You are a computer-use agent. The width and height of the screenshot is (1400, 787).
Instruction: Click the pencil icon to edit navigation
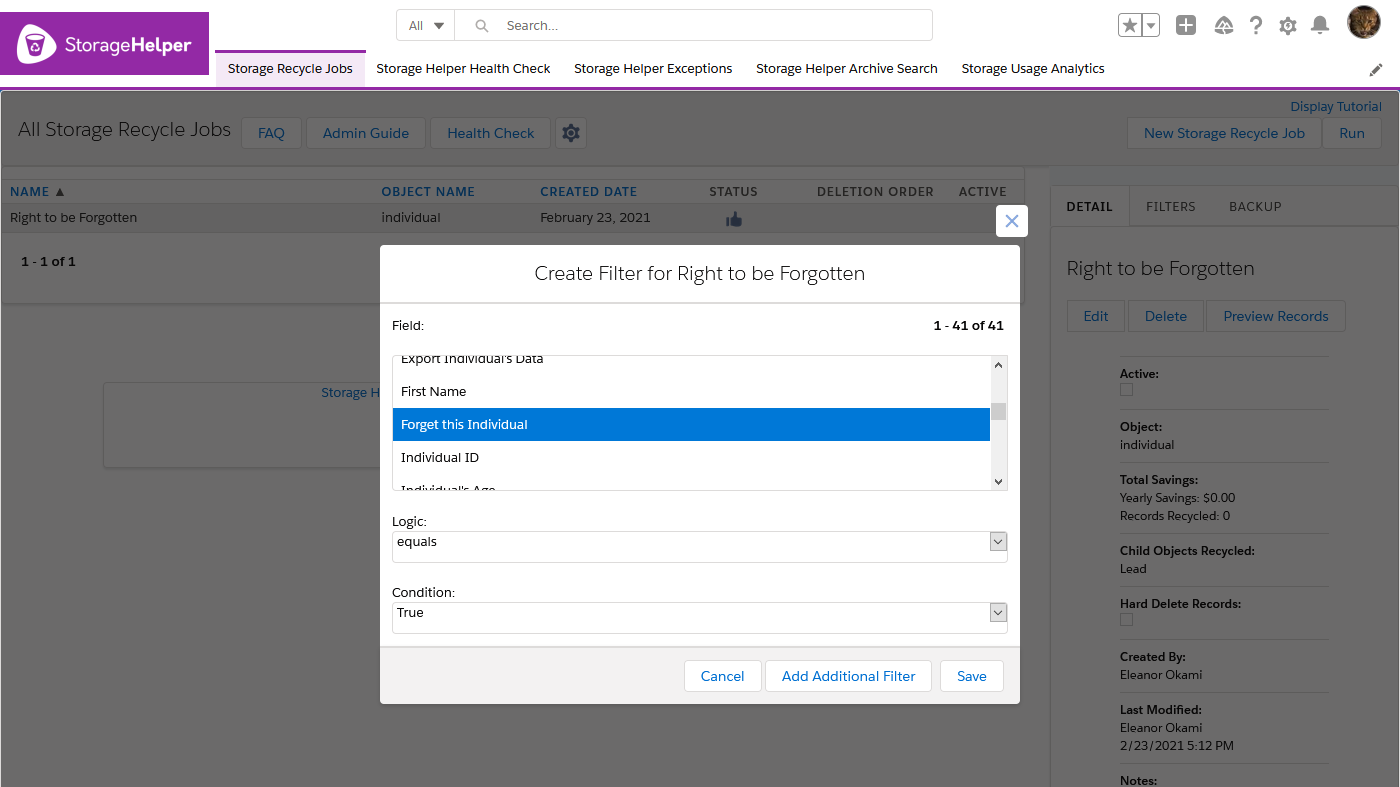[1376, 70]
